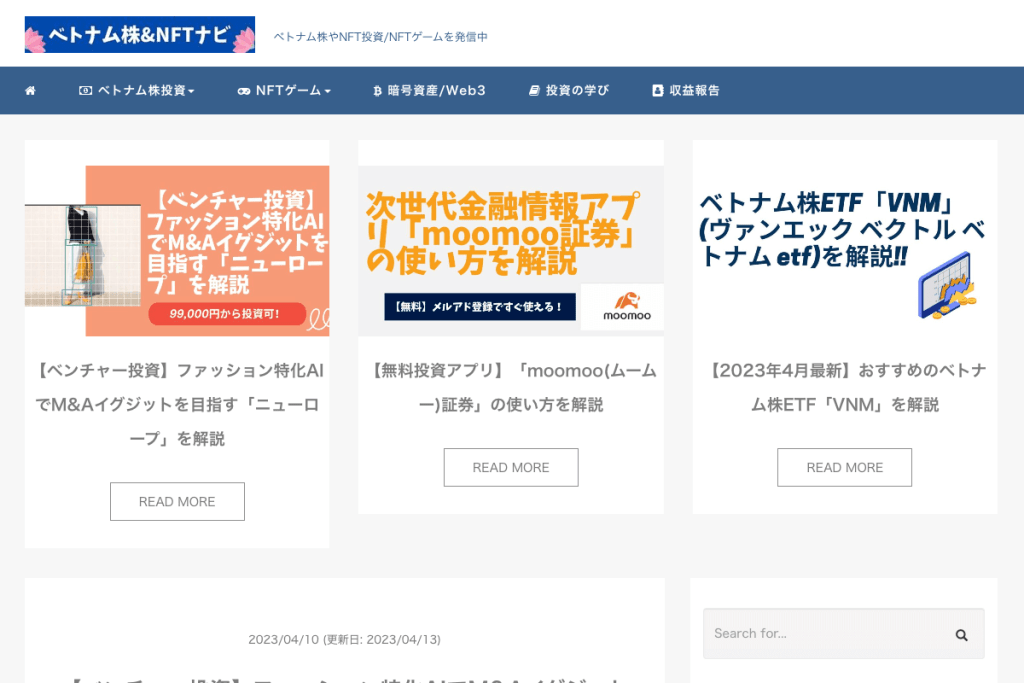Open the ニューロープ venture investment thumbnail
The image size is (1024, 683).
point(177,251)
